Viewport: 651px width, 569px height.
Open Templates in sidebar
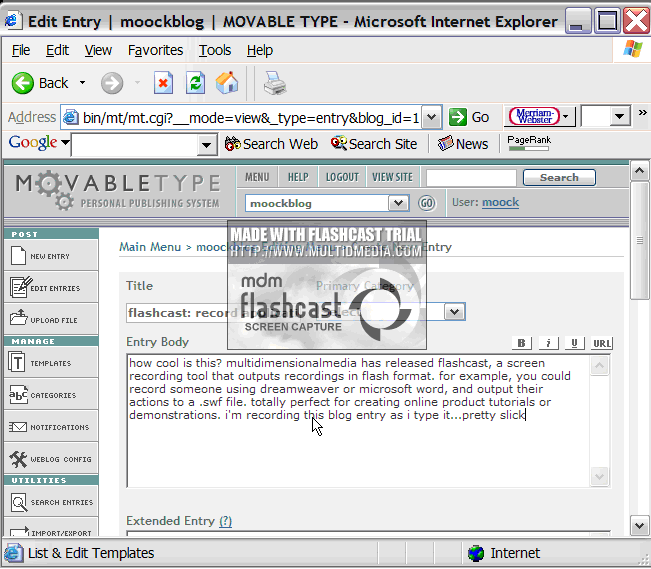pos(51,363)
